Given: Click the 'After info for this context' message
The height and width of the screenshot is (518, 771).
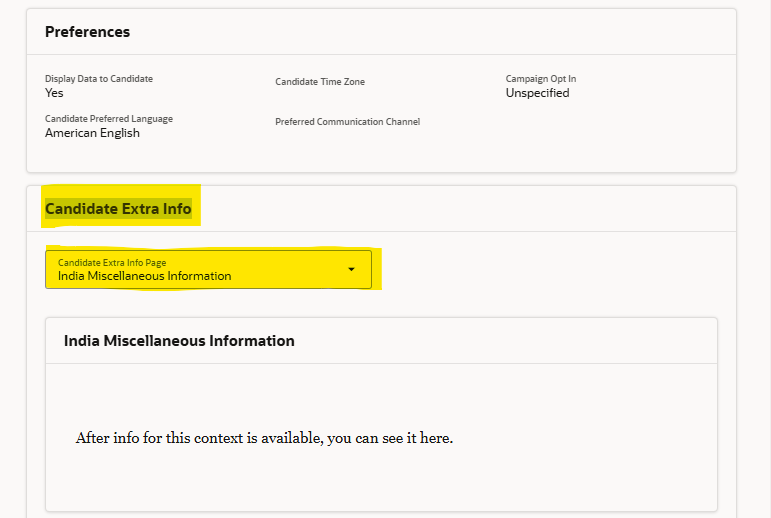Looking at the screenshot, I should point(264,438).
